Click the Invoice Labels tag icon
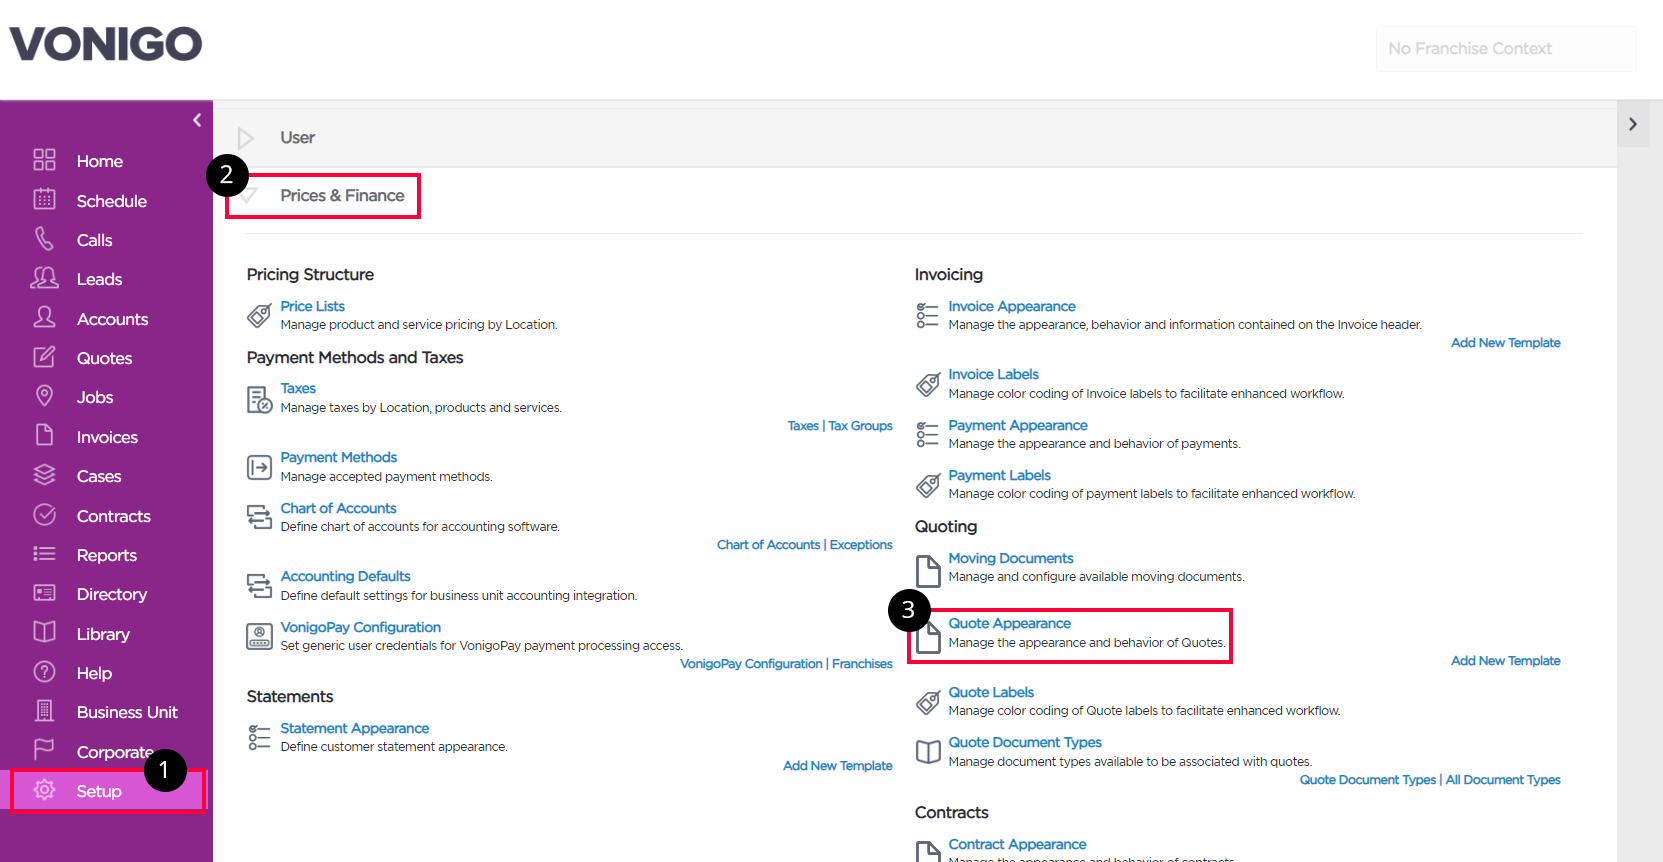1663x862 pixels. (928, 384)
